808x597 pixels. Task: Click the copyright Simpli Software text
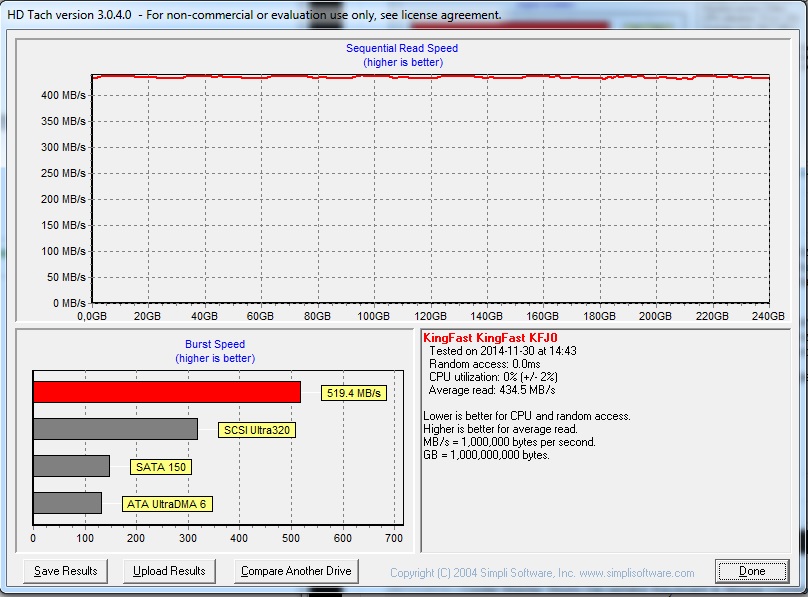(542, 573)
